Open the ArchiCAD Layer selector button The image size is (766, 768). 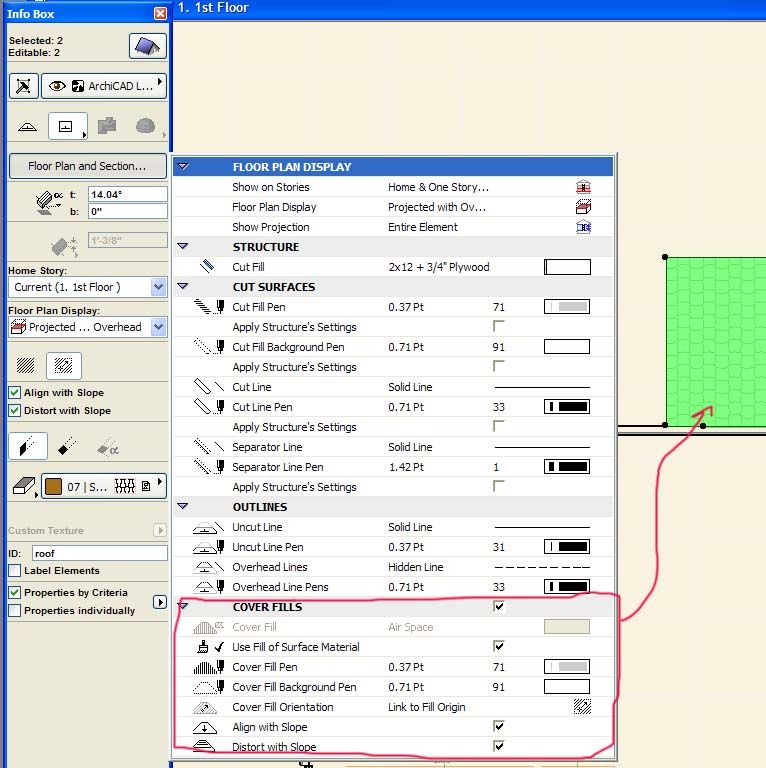[104, 86]
